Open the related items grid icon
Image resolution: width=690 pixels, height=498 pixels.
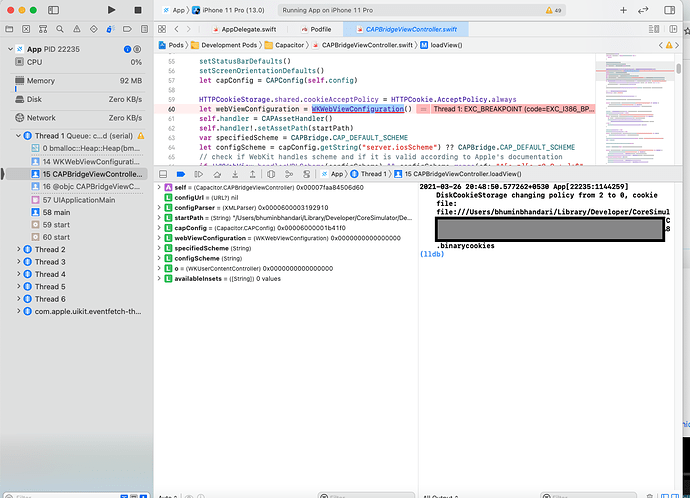[x=163, y=29]
